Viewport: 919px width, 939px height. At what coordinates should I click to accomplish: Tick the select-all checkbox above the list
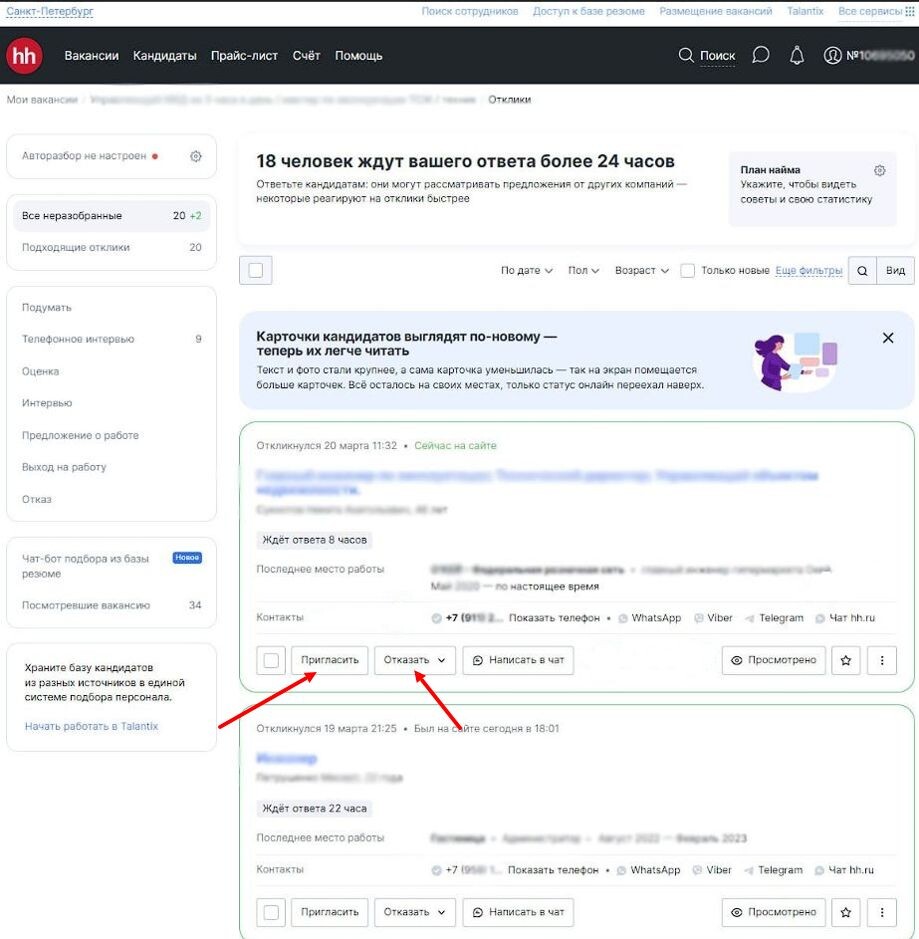click(256, 271)
